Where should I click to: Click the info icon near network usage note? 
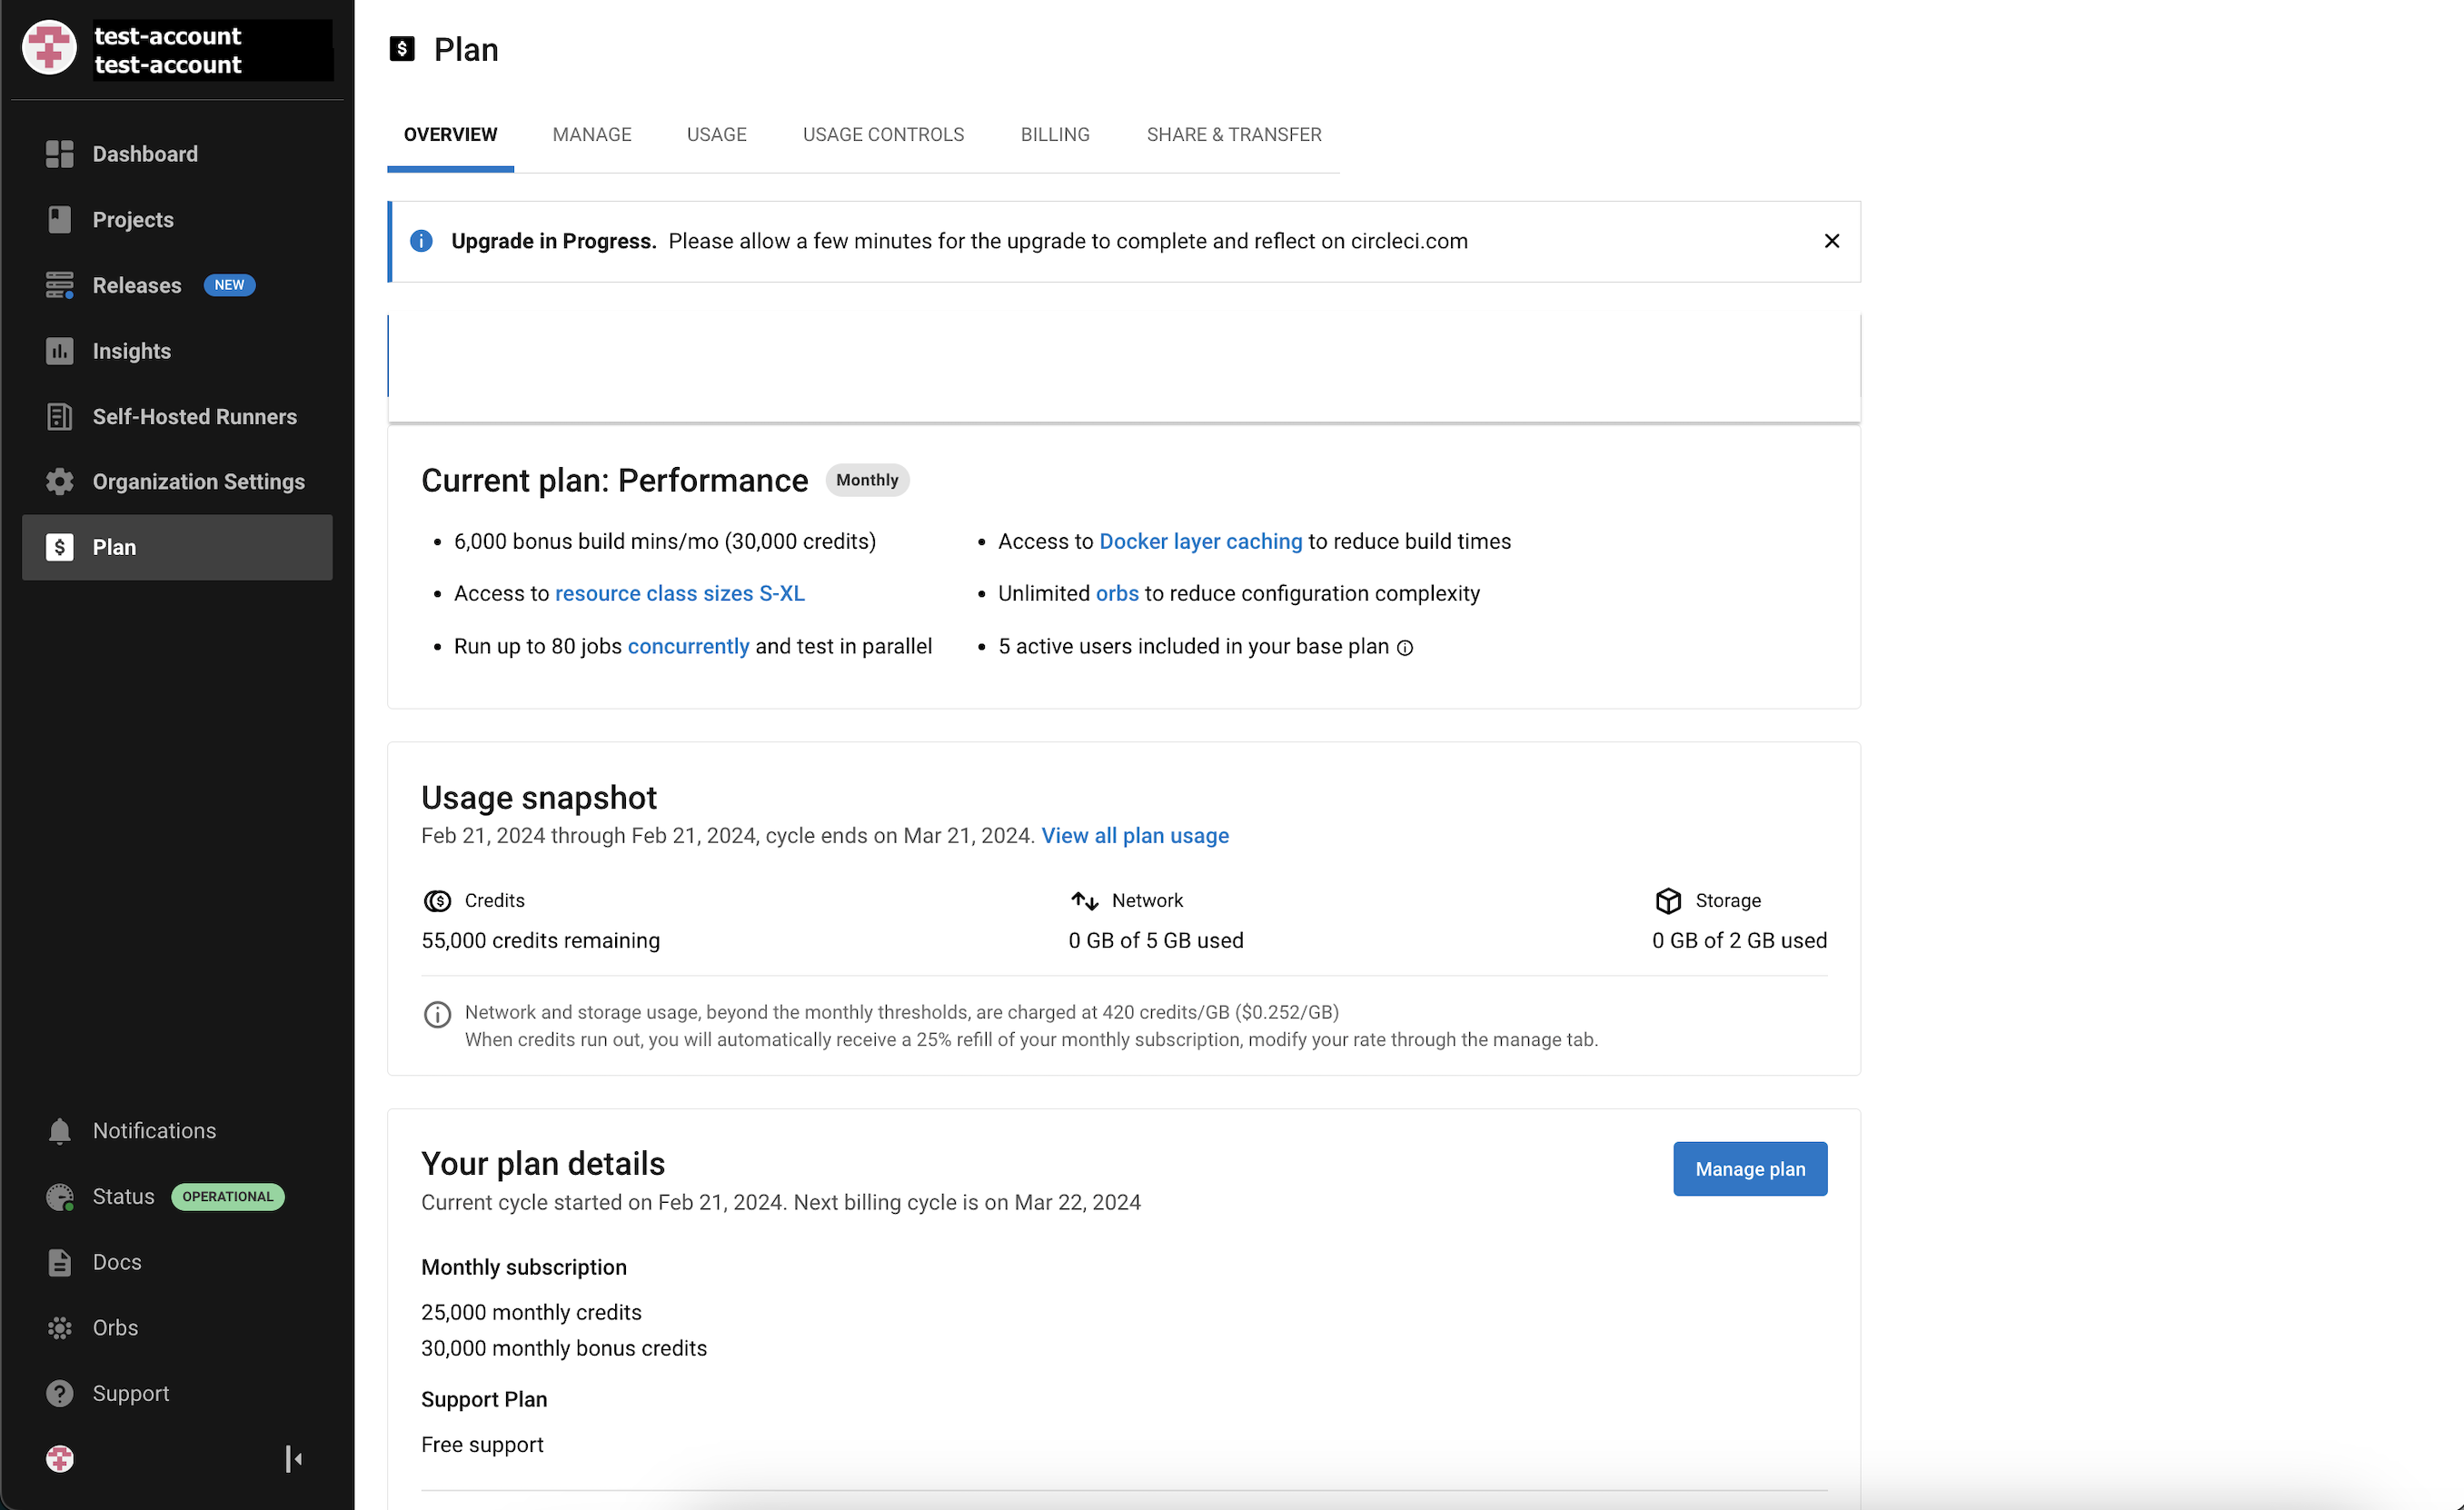tap(437, 1014)
